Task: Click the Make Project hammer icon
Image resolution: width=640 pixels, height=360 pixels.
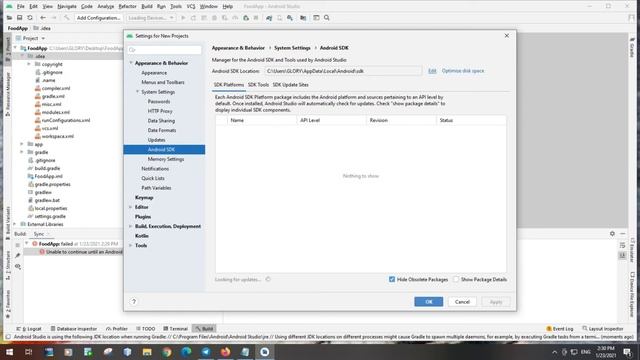Action: pyautogui.click(x=67, y=18)
